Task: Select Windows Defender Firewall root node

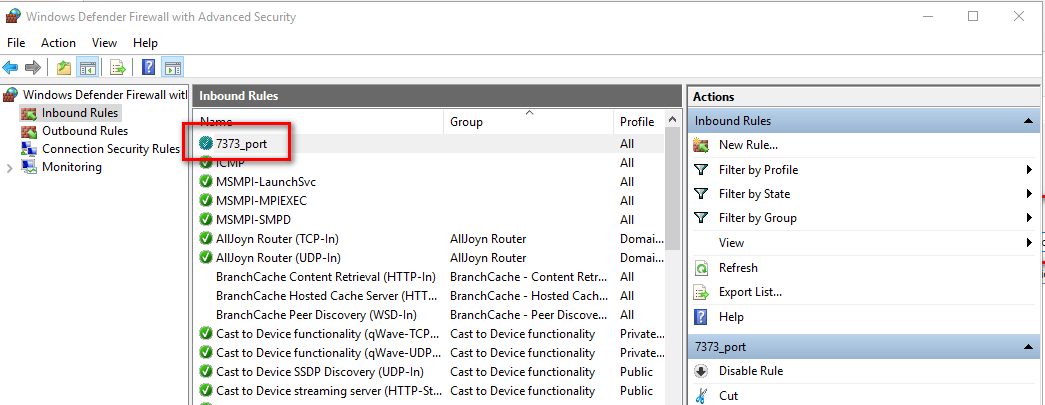Action: pos(105,95)
